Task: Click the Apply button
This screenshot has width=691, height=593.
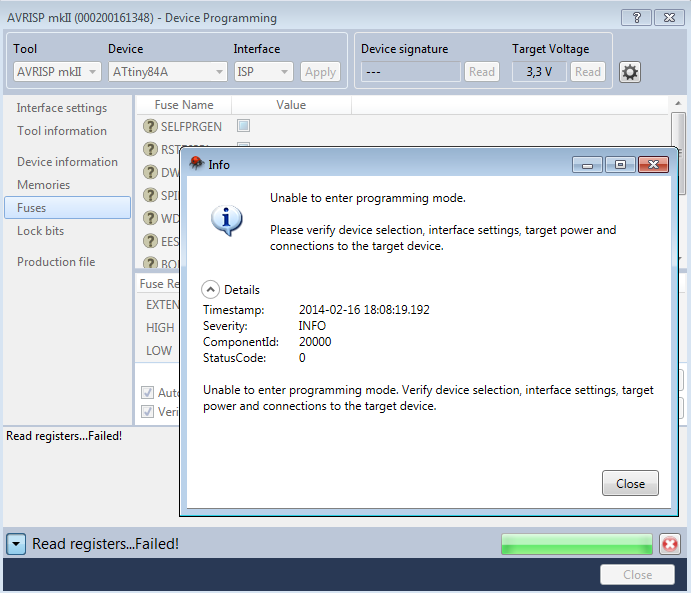Action: click(320, 71)
